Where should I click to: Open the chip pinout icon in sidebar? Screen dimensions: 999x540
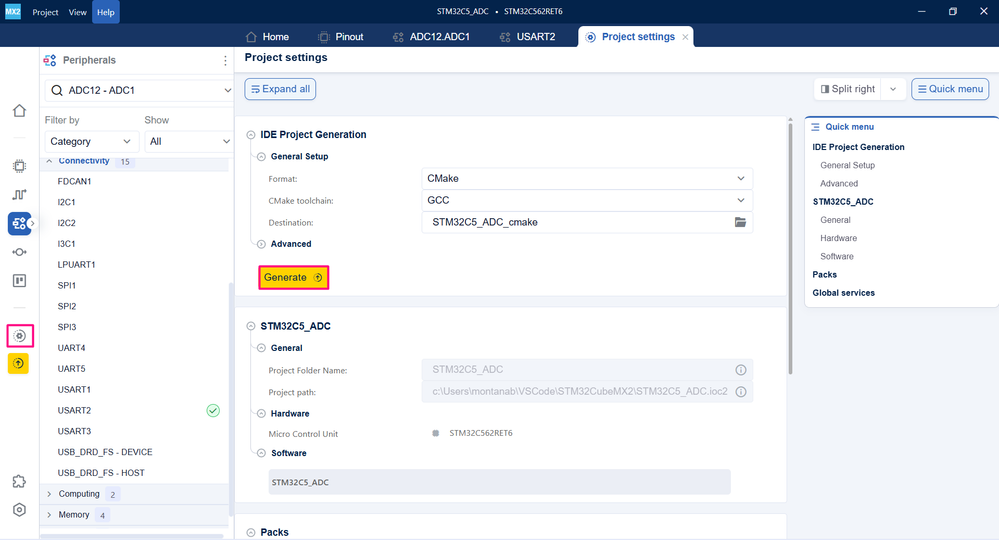[19, 166]
